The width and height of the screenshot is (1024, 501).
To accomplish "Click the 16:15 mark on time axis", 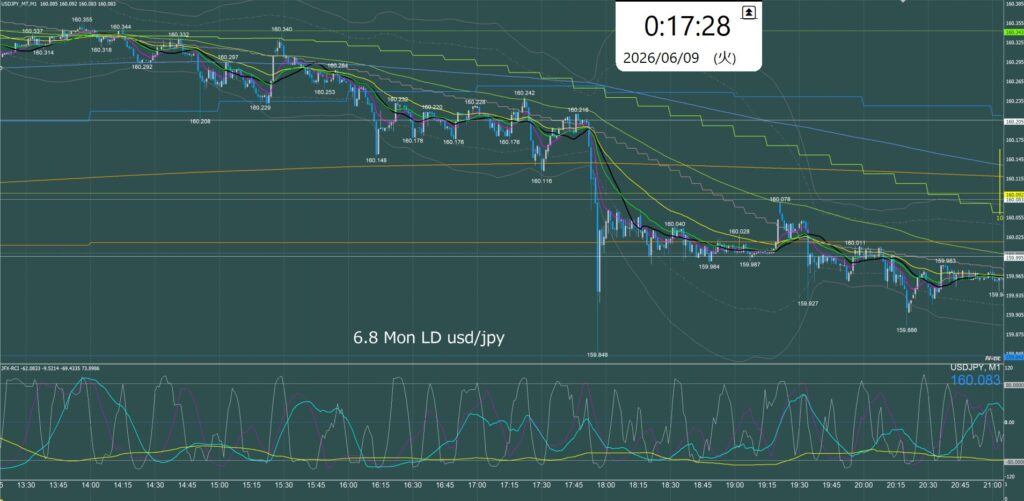I will [x=380, y=485].
